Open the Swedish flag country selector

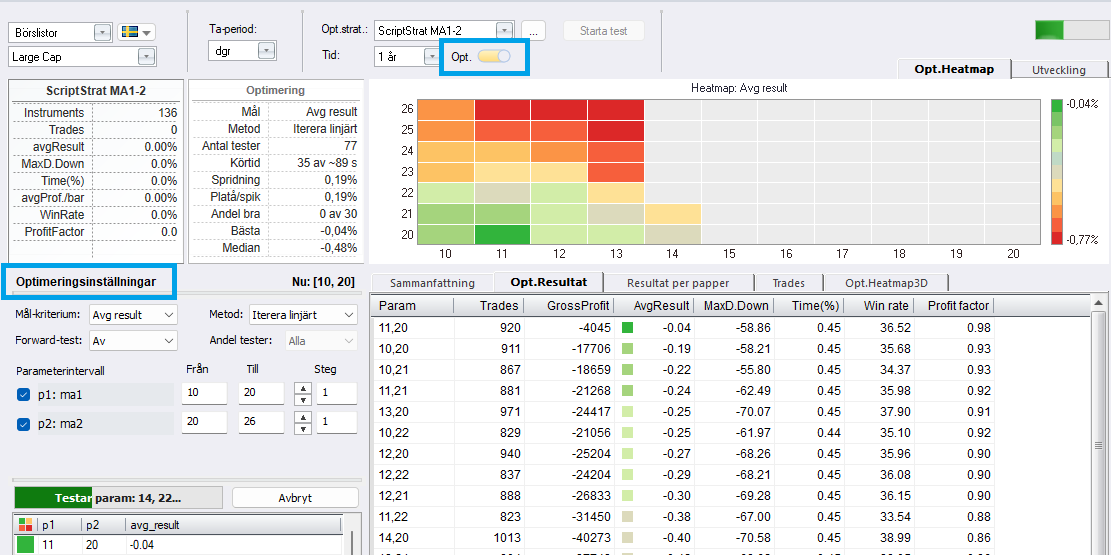pos(136,33)
